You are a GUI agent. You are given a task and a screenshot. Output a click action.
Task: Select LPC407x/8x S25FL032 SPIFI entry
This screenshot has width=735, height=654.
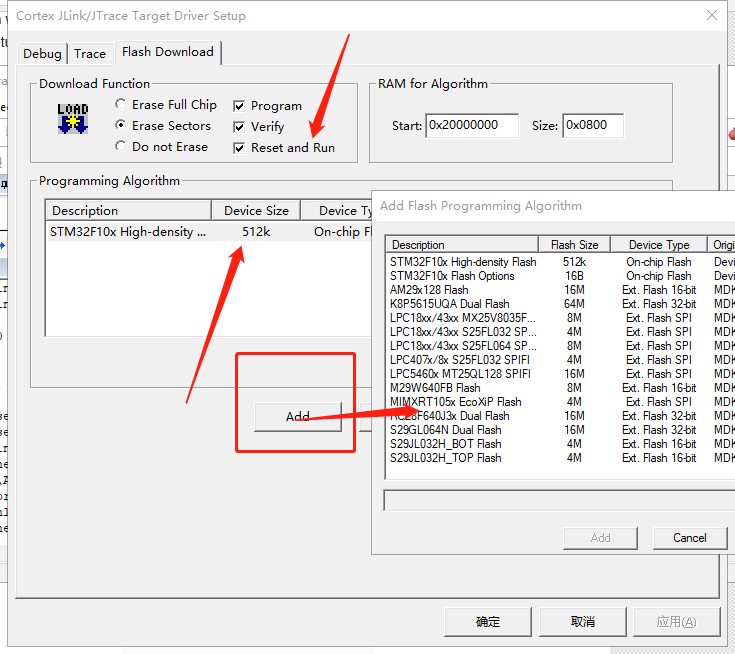pyautogui.click(x=560, y=360)
